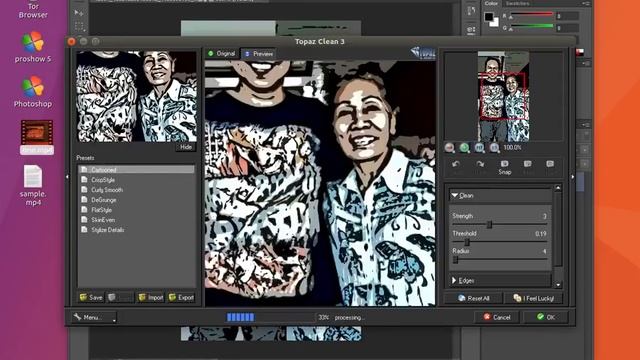Viewport: 640px width, 360px height.
Task: Click the processing progress bar
Action: (x=271, y=317)
